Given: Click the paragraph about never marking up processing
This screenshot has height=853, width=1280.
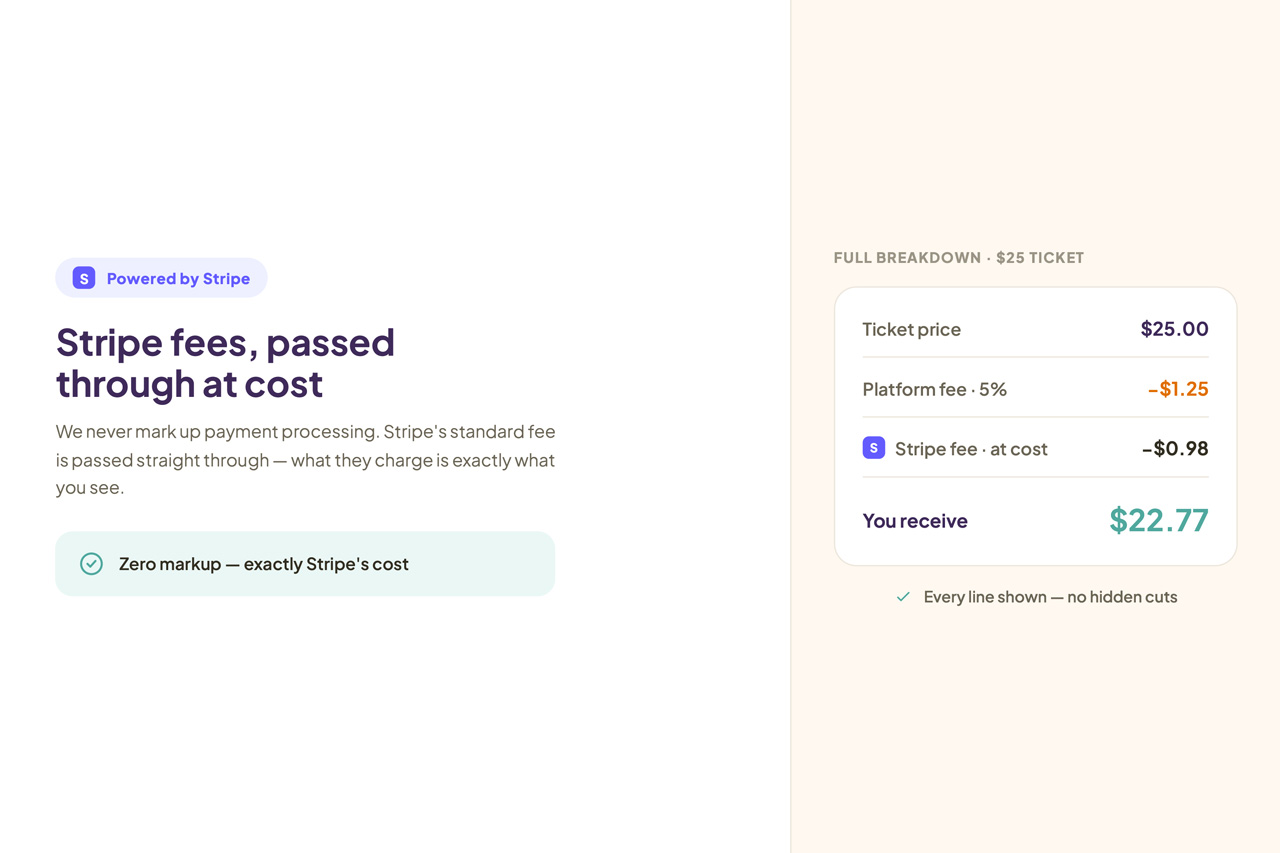Looking at the screenshot, I should 306,460.
